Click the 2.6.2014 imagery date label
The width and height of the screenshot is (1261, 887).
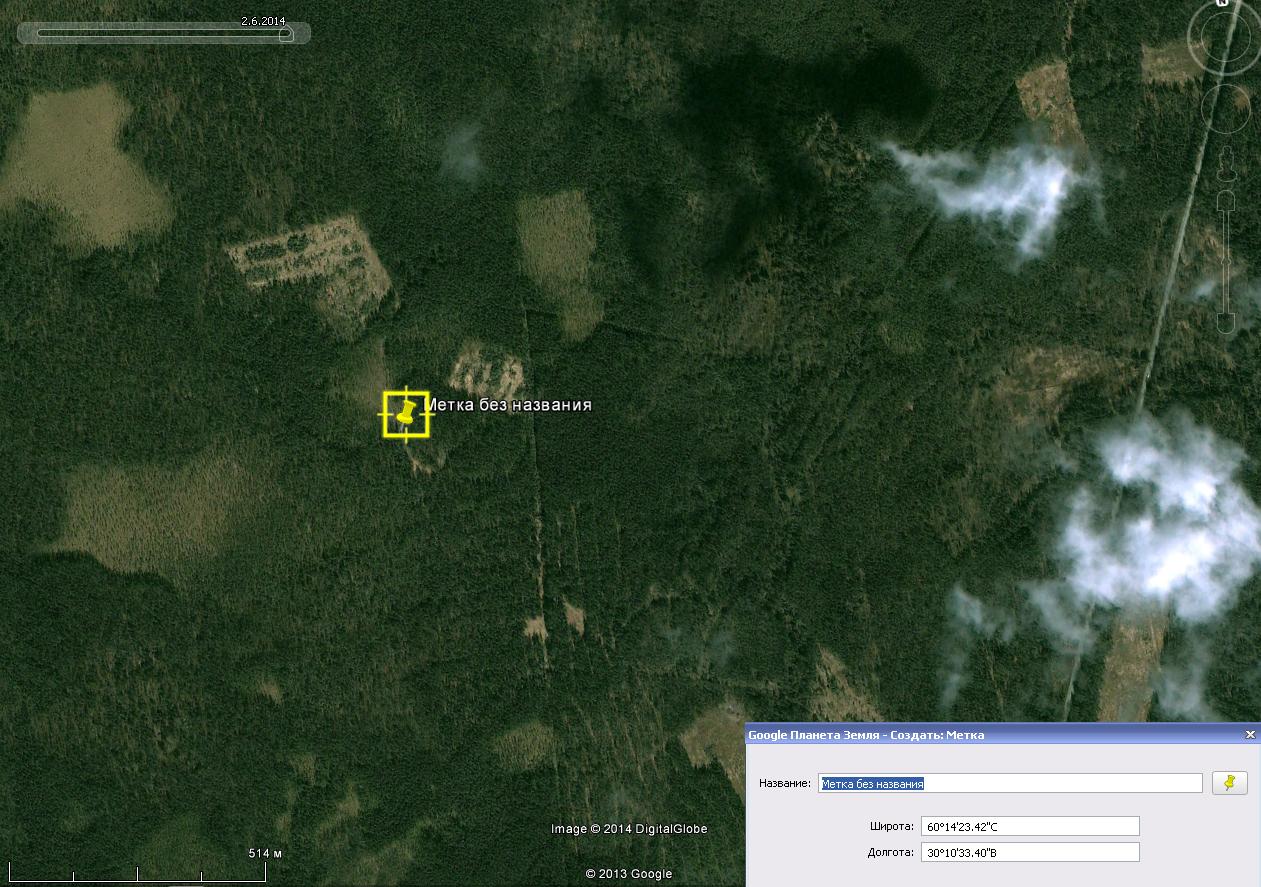click(263, 21)
